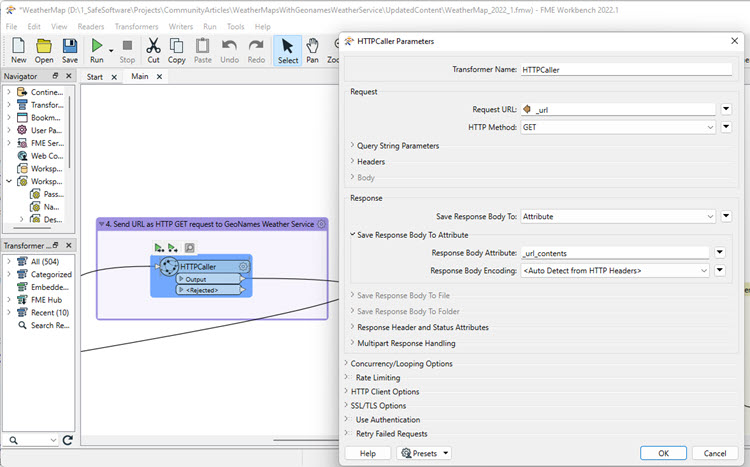The width and height of the screenshot is (750, 467).
Task: Expand the Headers section
Action: 352,161
